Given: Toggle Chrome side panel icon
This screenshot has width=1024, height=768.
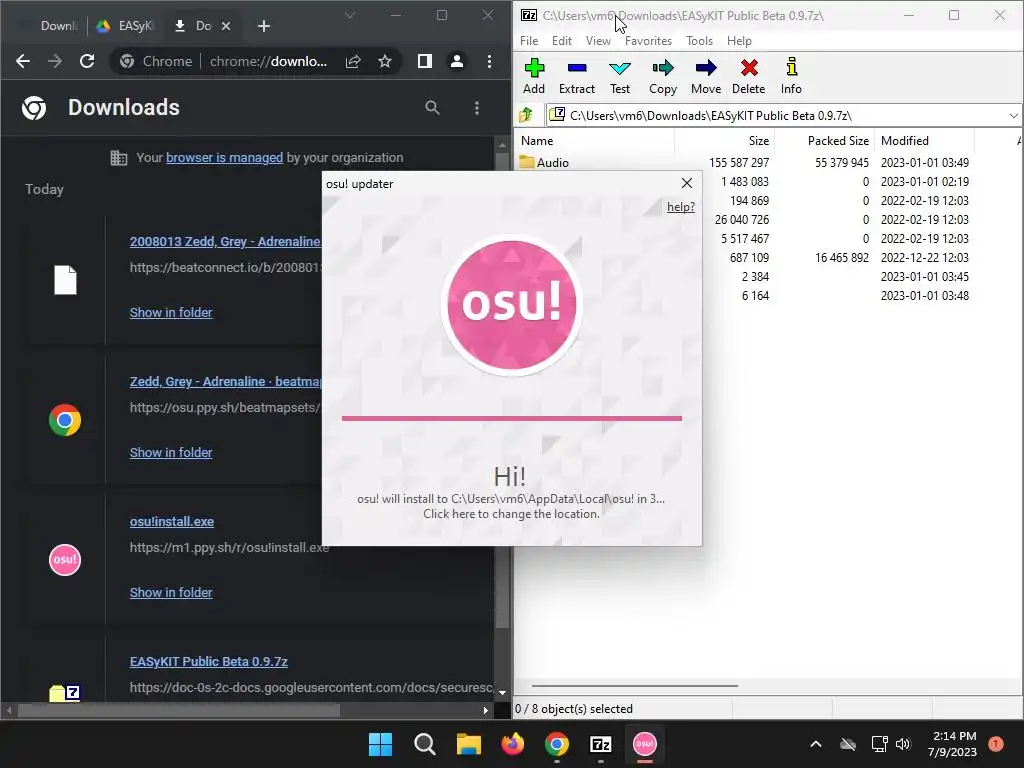Looking at the screenshot, I should coord(424,61).
